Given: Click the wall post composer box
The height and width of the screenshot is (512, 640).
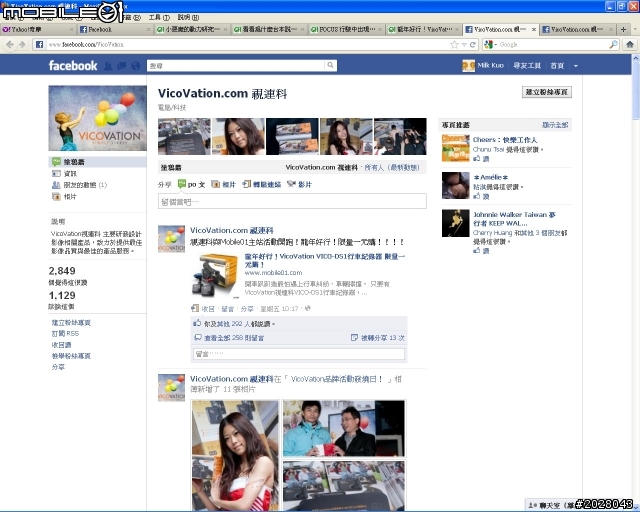Looking at the screenshot, I should pos(292,201).
